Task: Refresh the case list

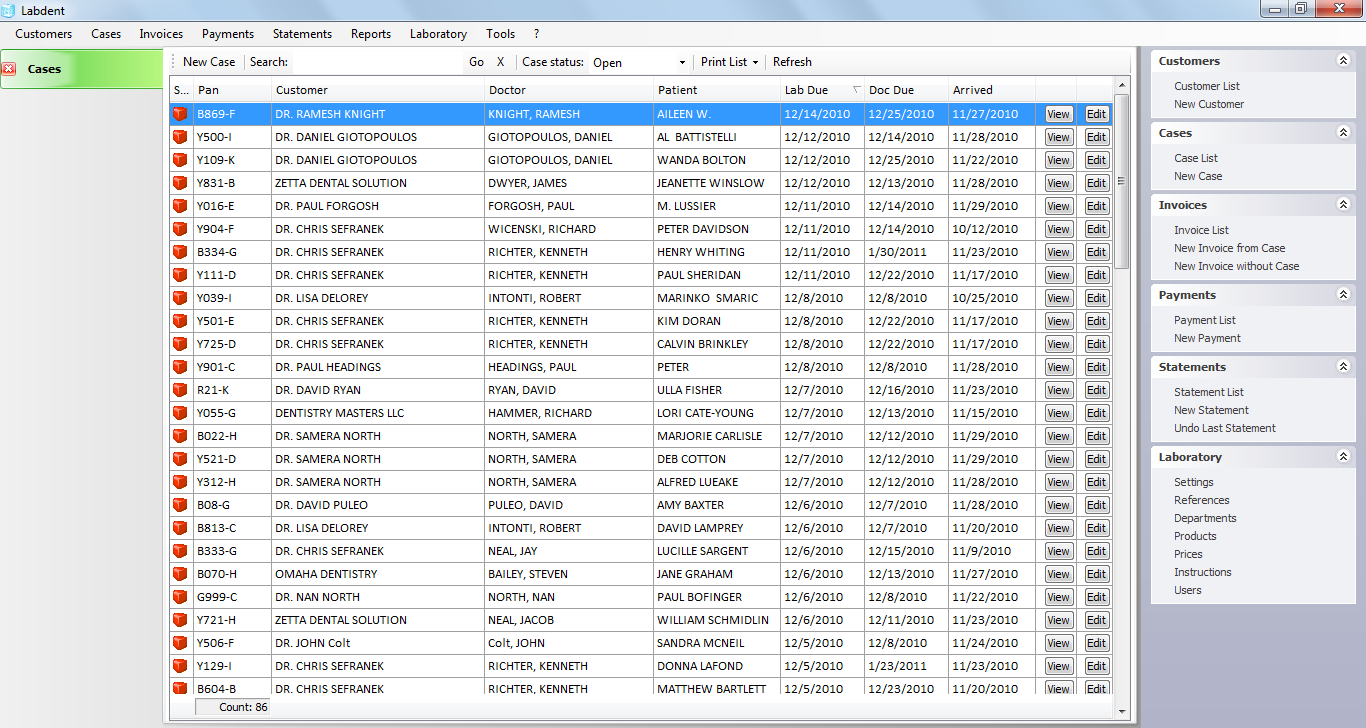Action: (x=792, y=62)
